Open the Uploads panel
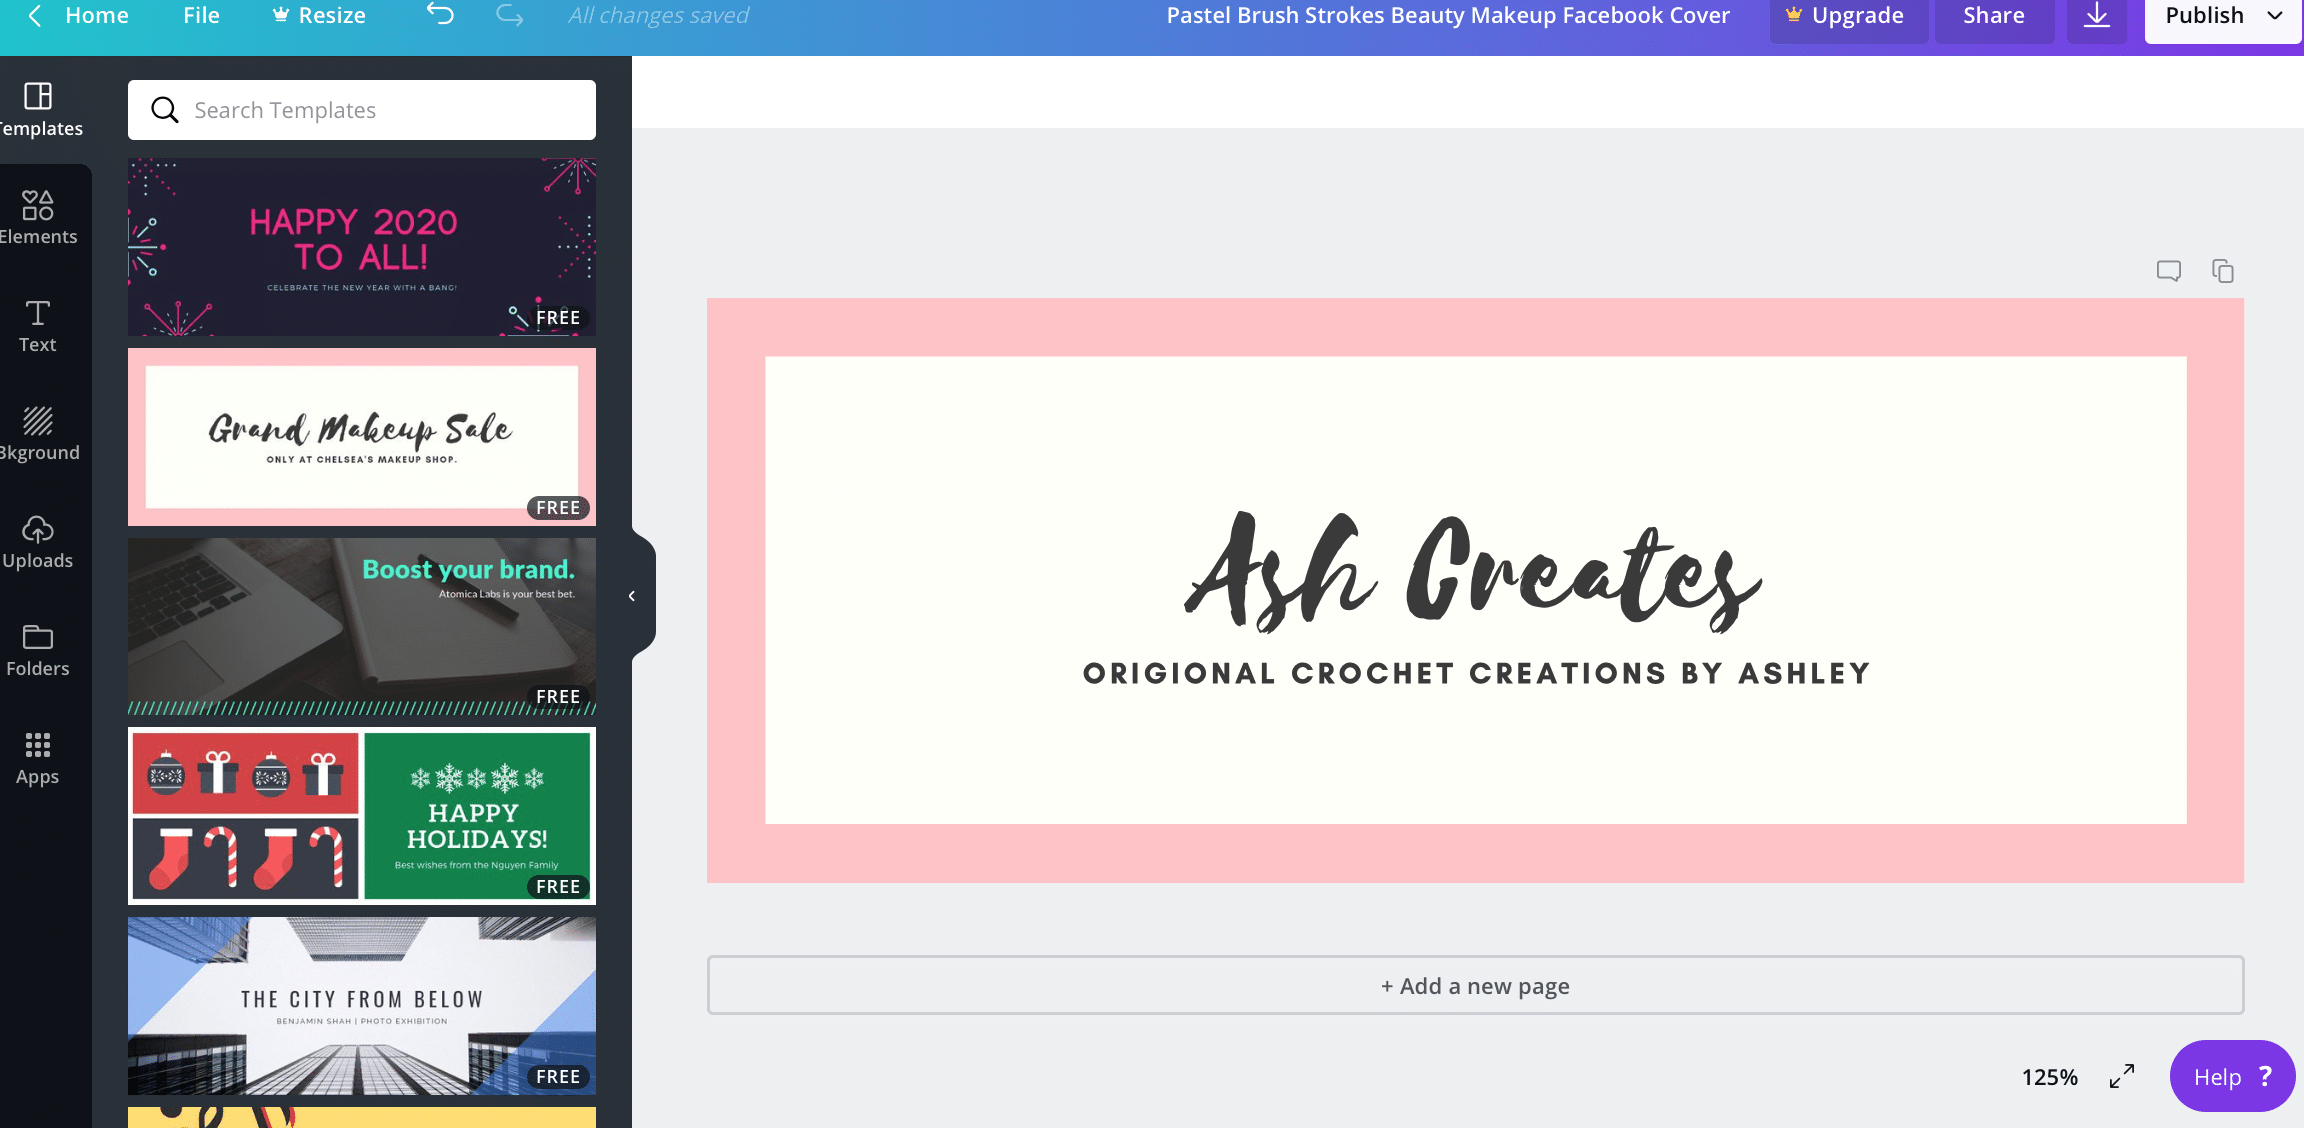The height and width of the screenshot is (1128, 2304). click(x=38, y=542)
